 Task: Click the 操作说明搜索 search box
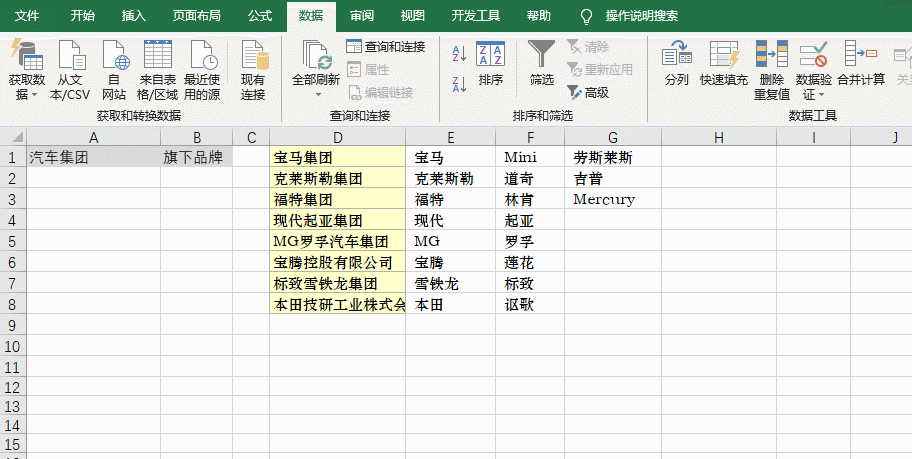point(642,16)
